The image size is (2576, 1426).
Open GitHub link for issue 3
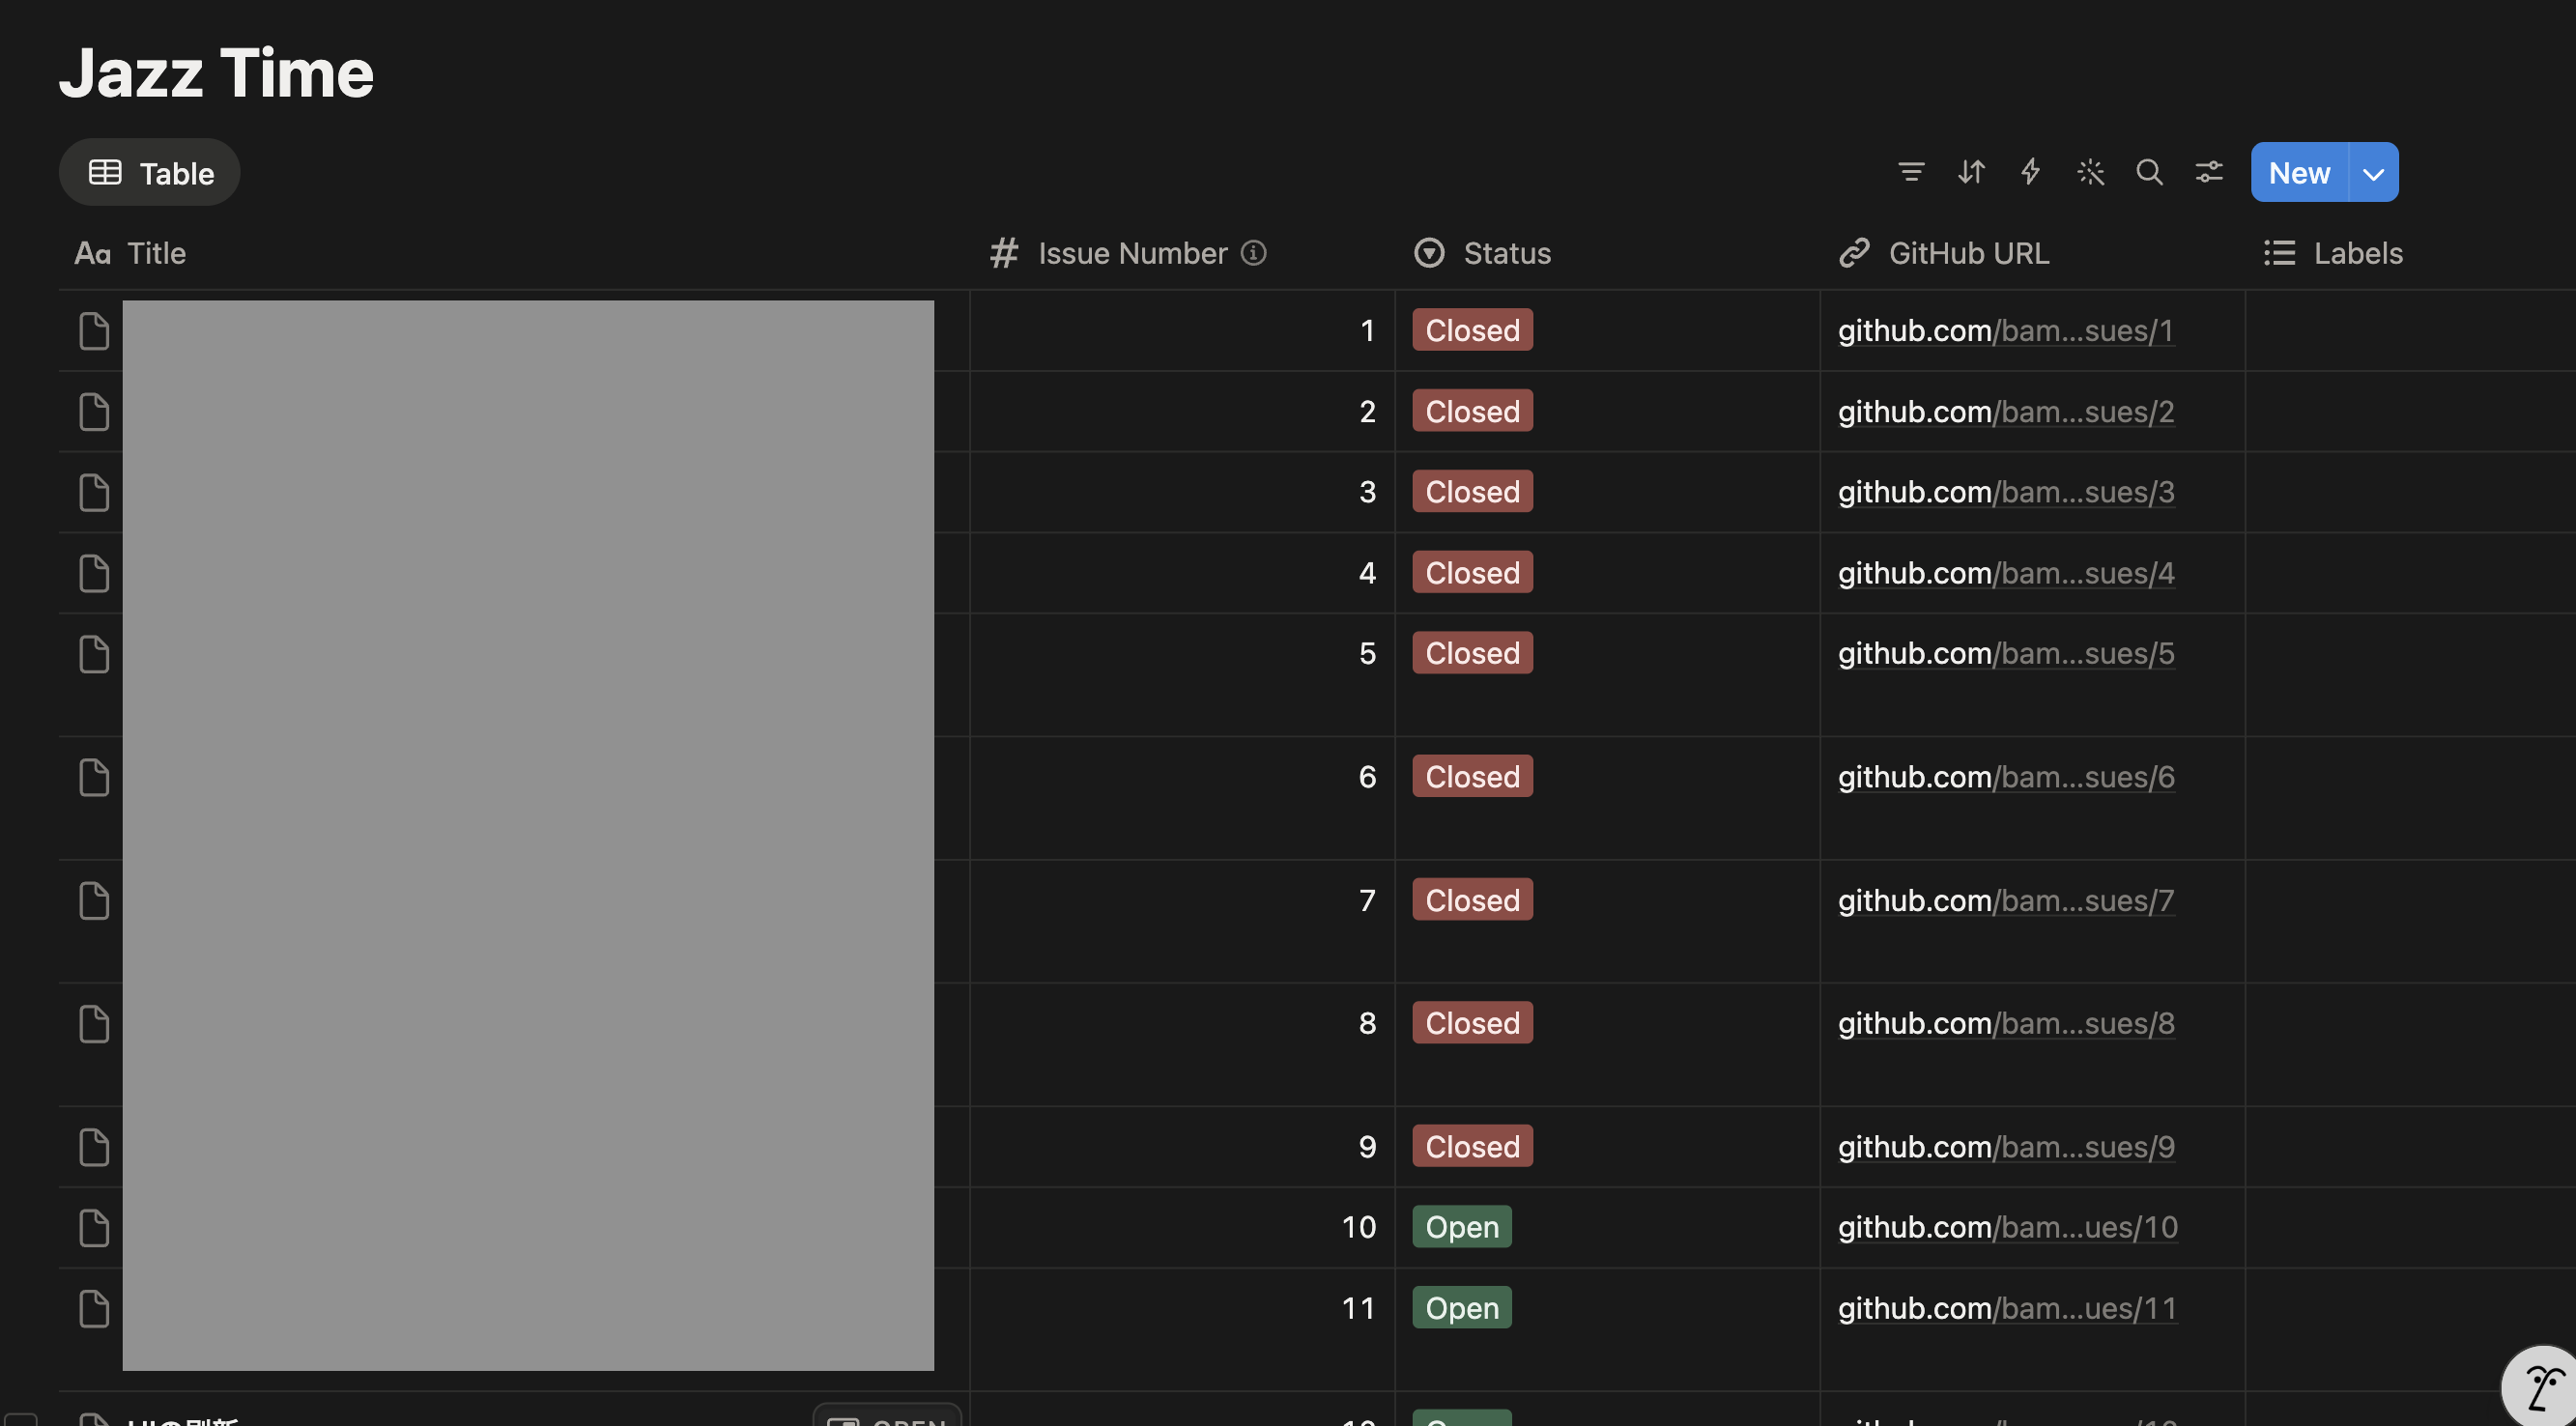[2006, 492]
